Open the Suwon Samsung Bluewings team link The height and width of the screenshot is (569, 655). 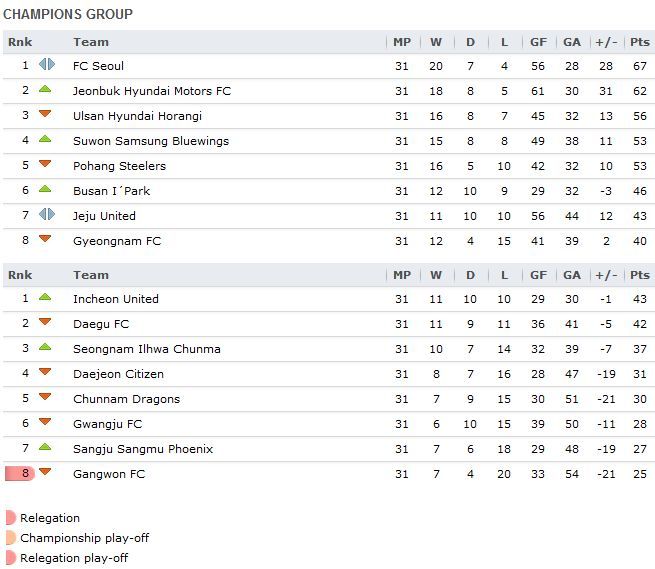point(151,141)
